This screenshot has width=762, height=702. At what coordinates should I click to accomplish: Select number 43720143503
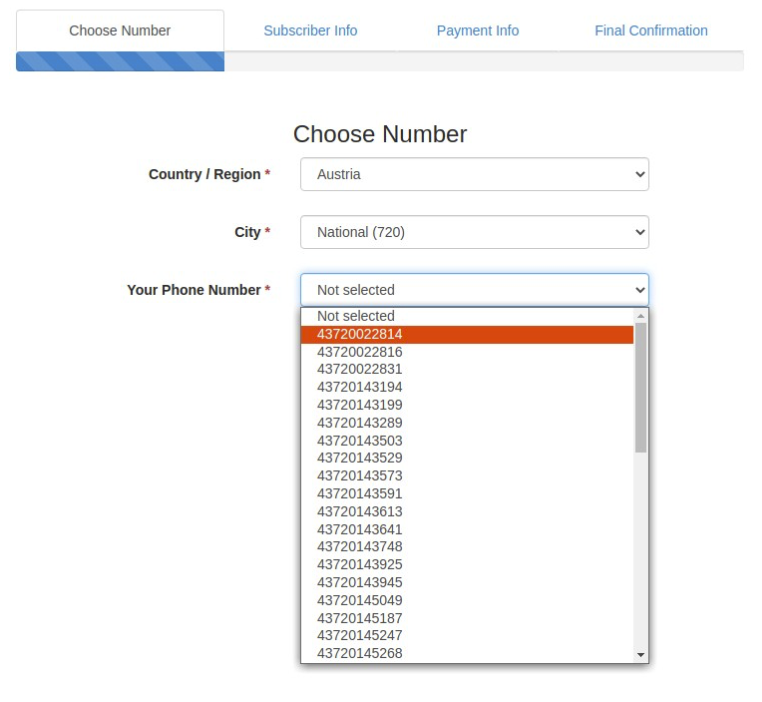click(x=467, y=441)
